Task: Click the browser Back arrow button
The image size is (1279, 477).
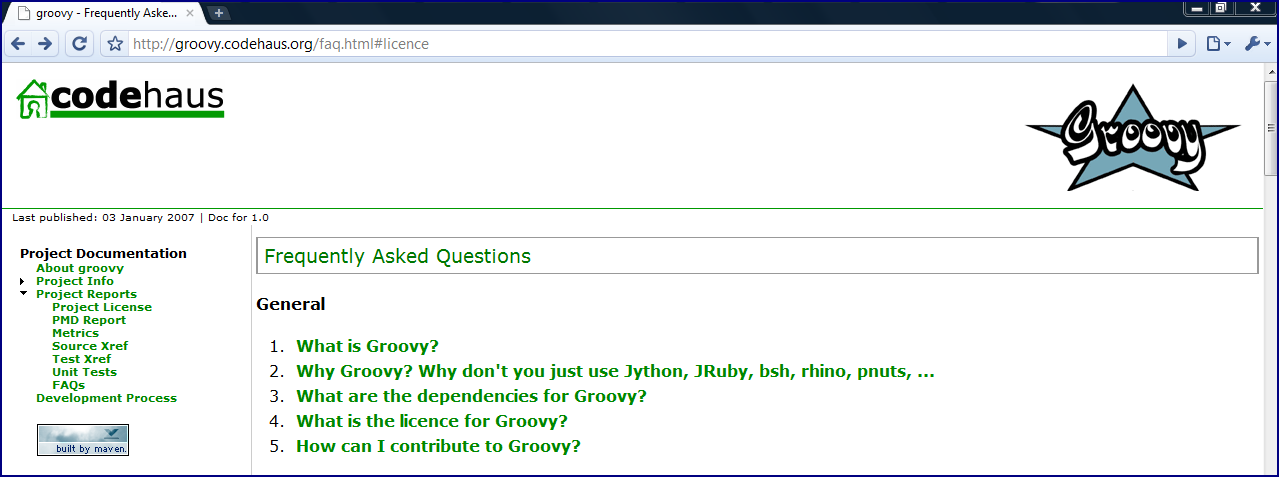Action: point(18,44)
